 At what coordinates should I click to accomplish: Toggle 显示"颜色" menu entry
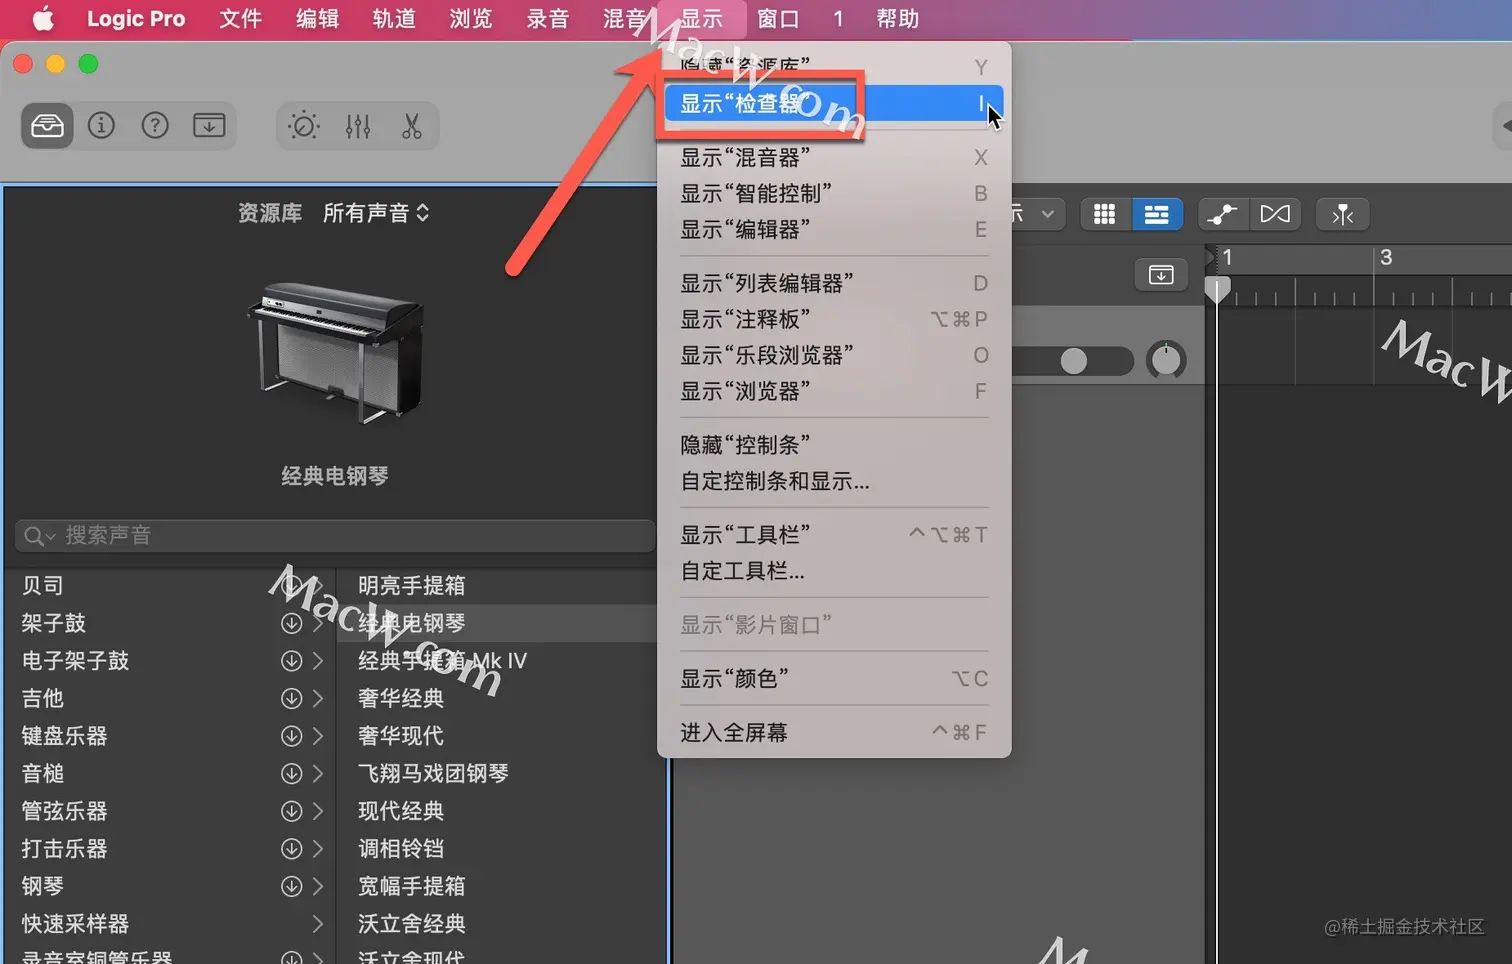[x=833, y=679]
